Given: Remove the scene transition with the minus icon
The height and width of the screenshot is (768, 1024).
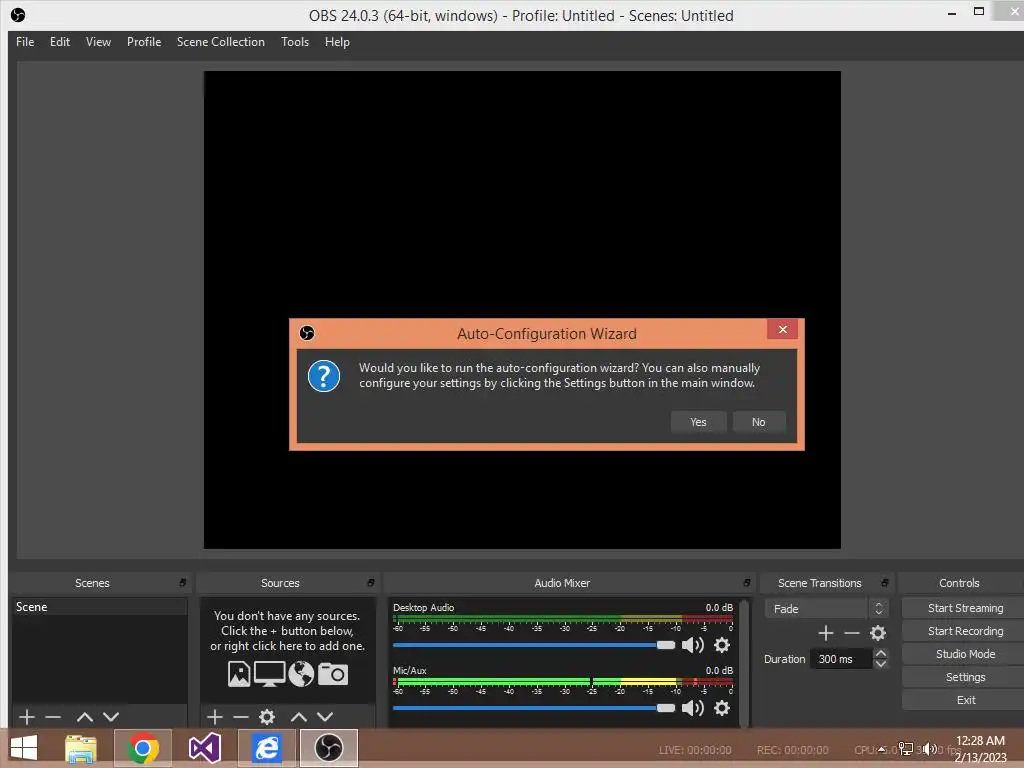Looking at the screenshot, I should (x=852, y=633).
